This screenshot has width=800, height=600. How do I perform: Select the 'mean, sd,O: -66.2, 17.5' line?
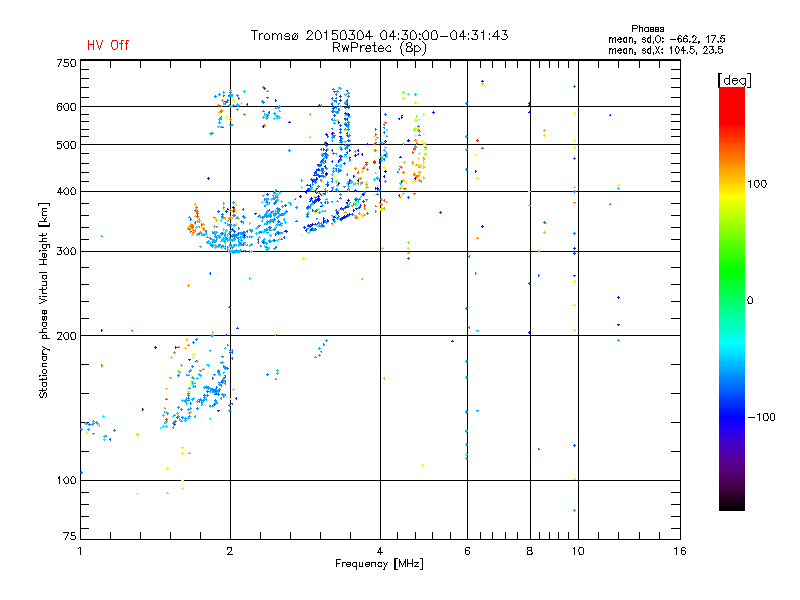pyautogui.click(x=666, y=39)
